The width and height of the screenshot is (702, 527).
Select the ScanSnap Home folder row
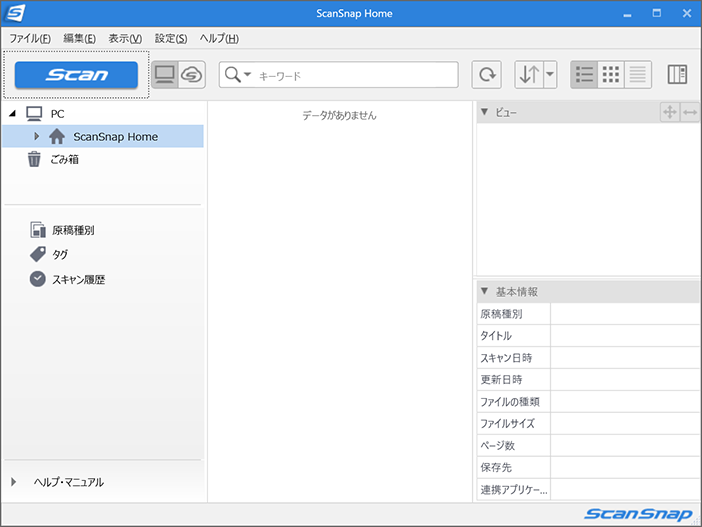(x=103, y=136)
